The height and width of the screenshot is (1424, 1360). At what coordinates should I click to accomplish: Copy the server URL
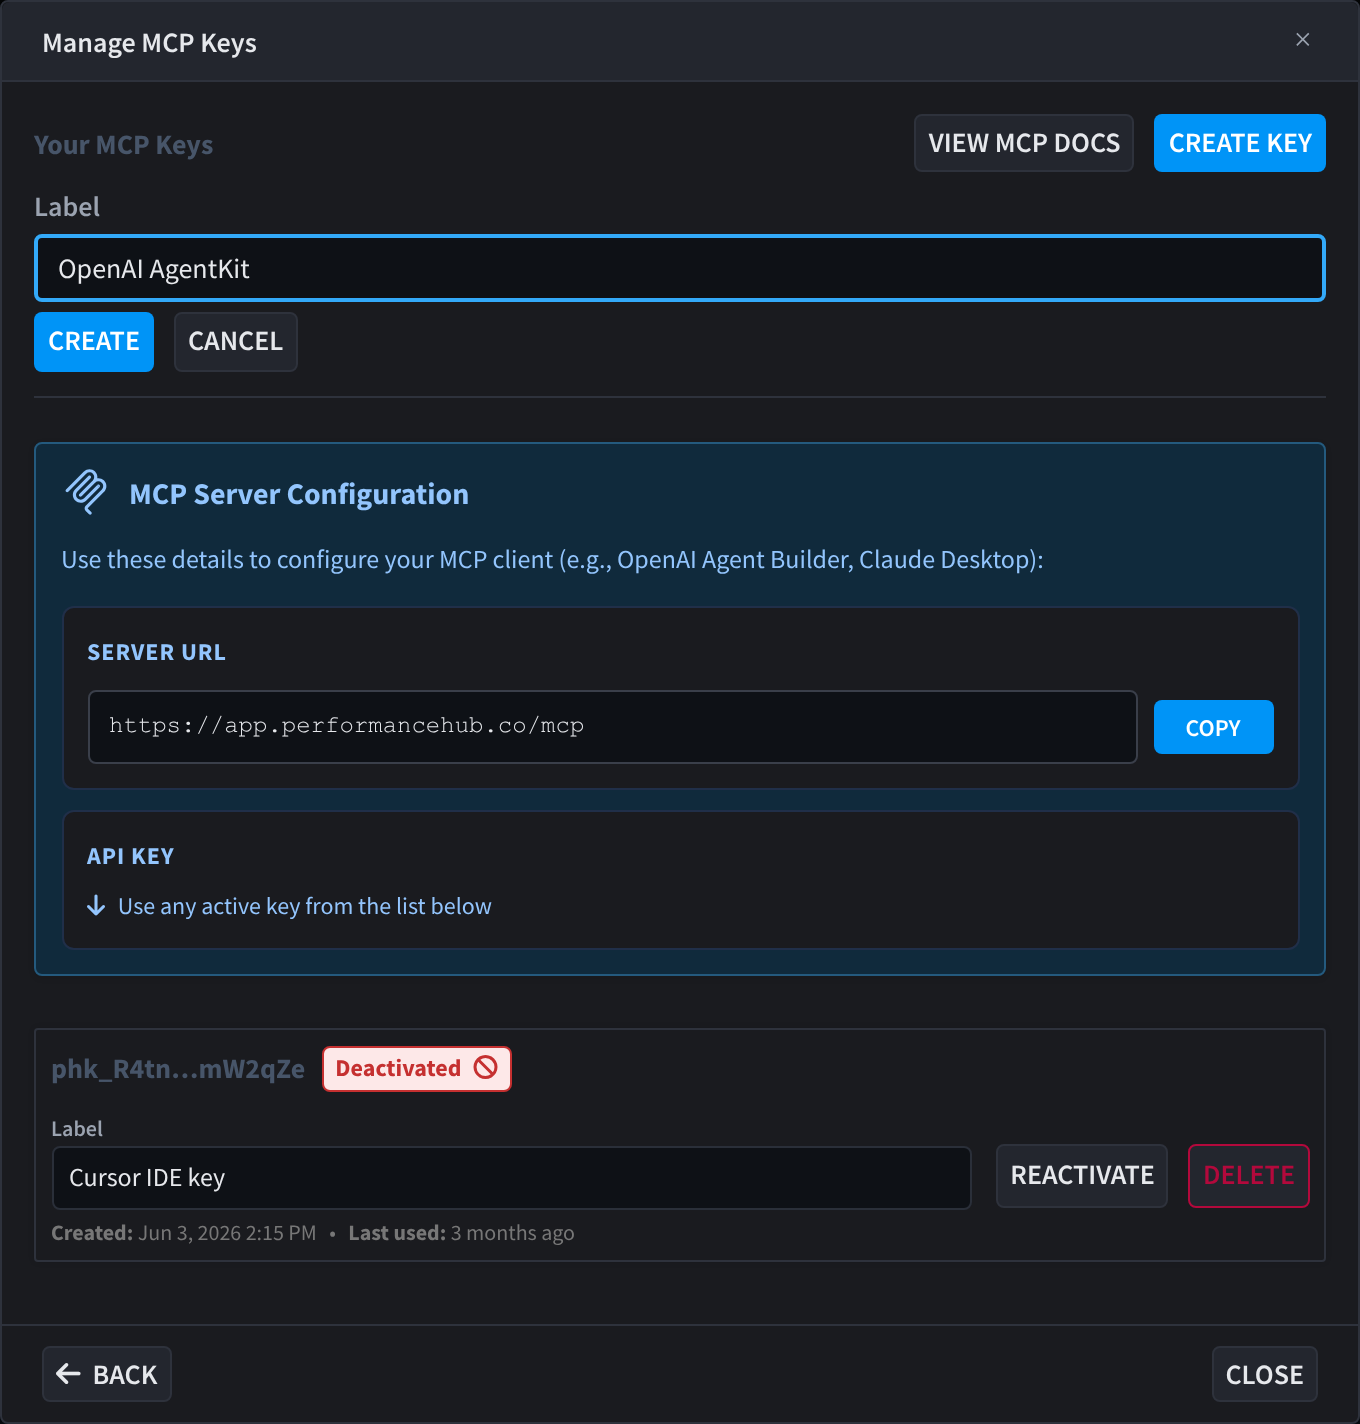pos(1214,727)
